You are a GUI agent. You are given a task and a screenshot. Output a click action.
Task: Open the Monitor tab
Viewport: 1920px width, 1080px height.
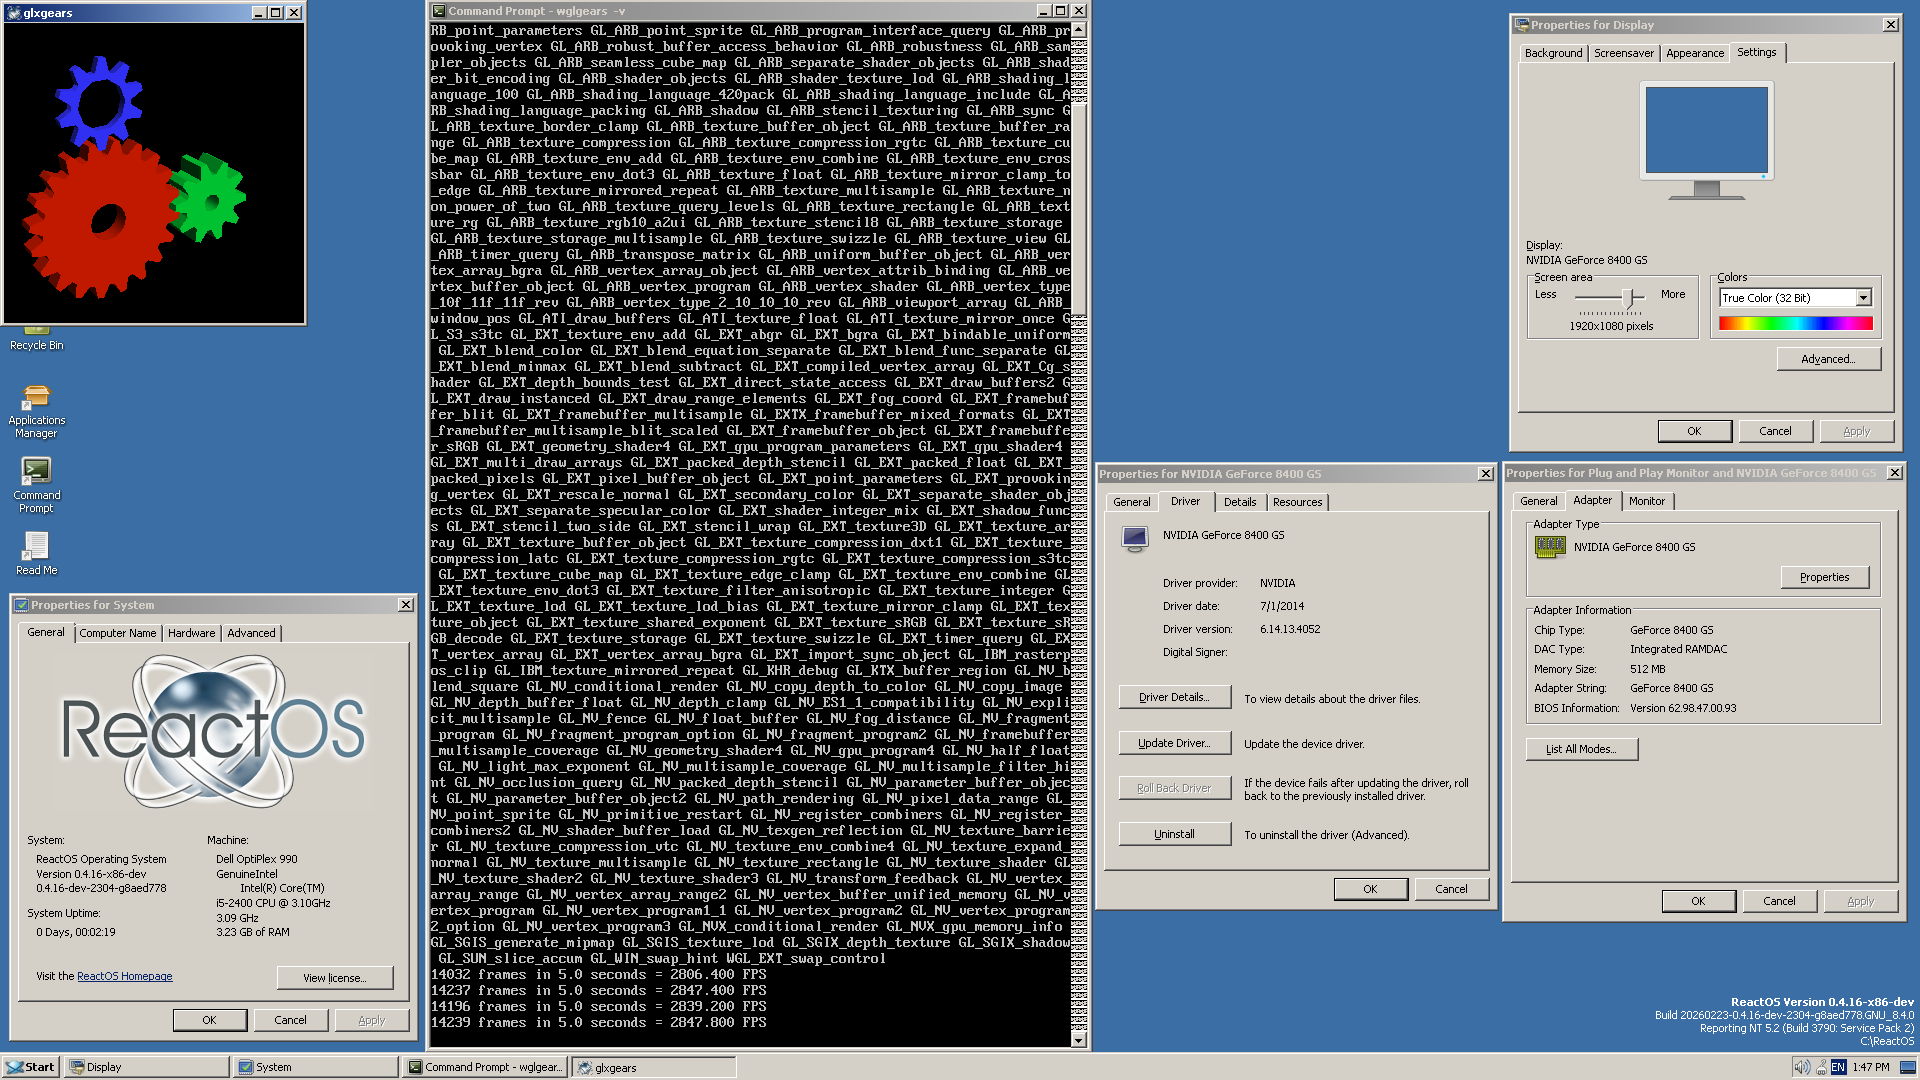1646,501
